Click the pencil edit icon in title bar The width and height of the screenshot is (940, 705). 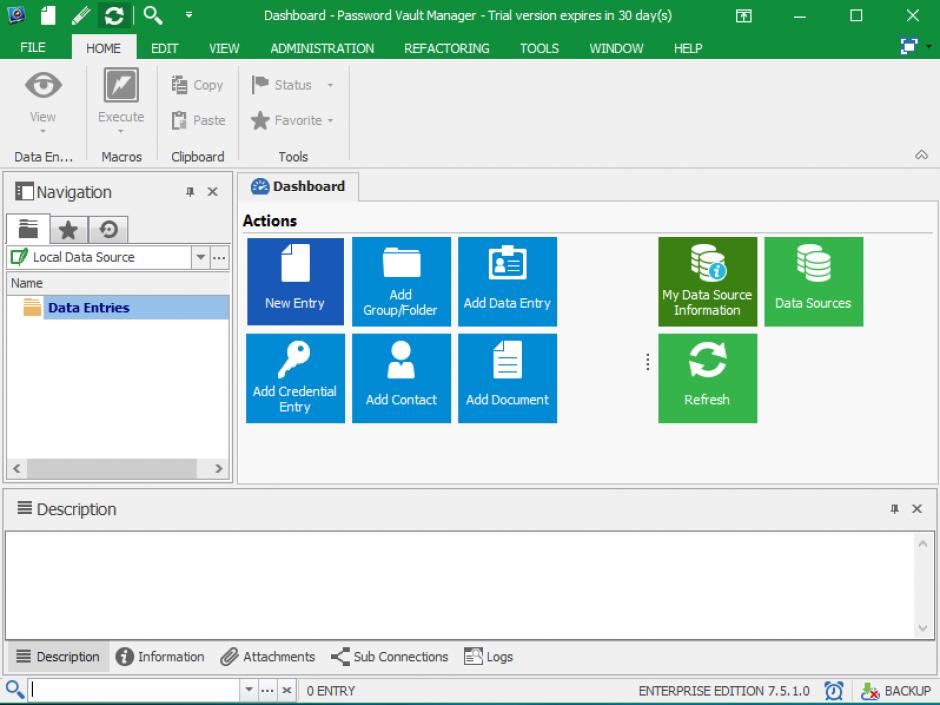(x=81, y=15)
